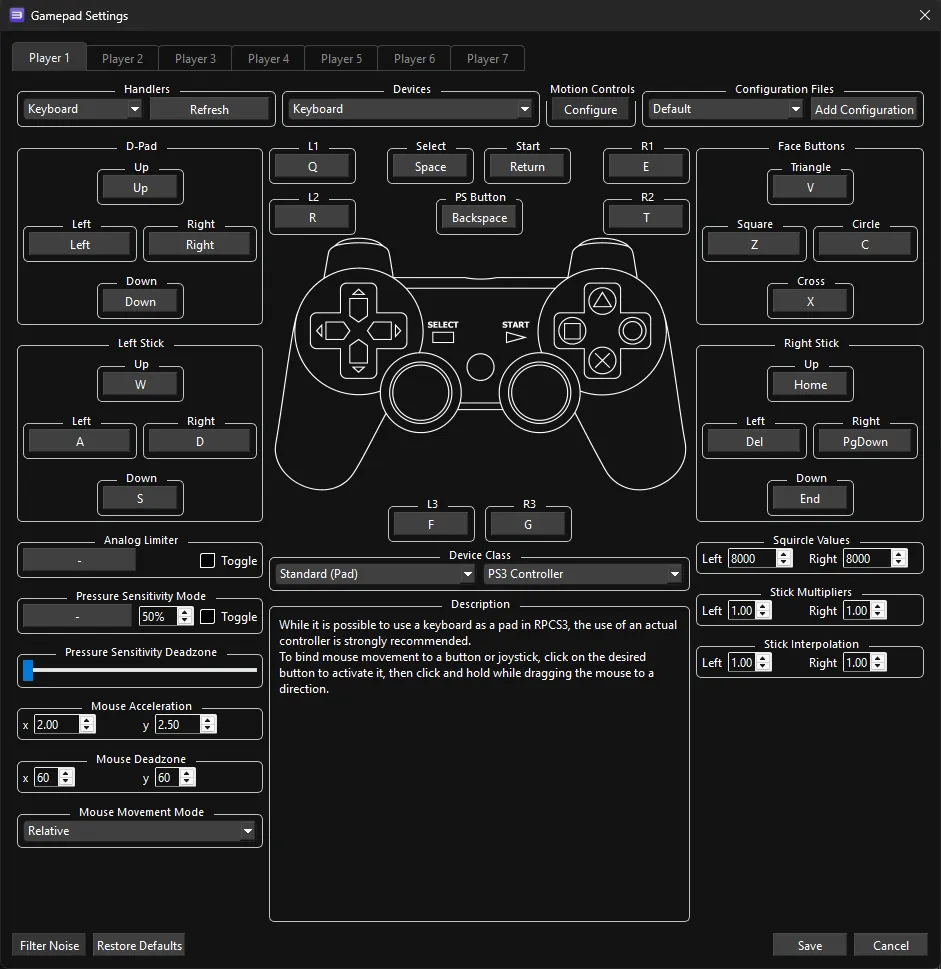Enable the Analog Limiter Toggle checkbox
941x969 pixels.
pos(208,561)
